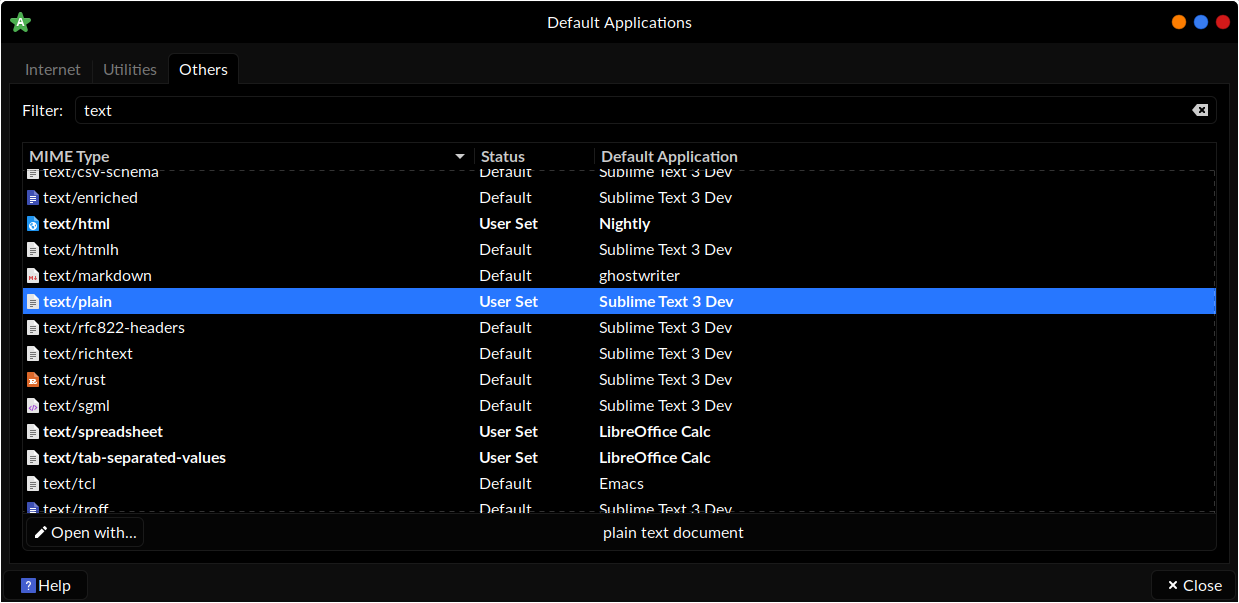
Task: Click User Set status of text/plain
Action: (x=508, y=302)
